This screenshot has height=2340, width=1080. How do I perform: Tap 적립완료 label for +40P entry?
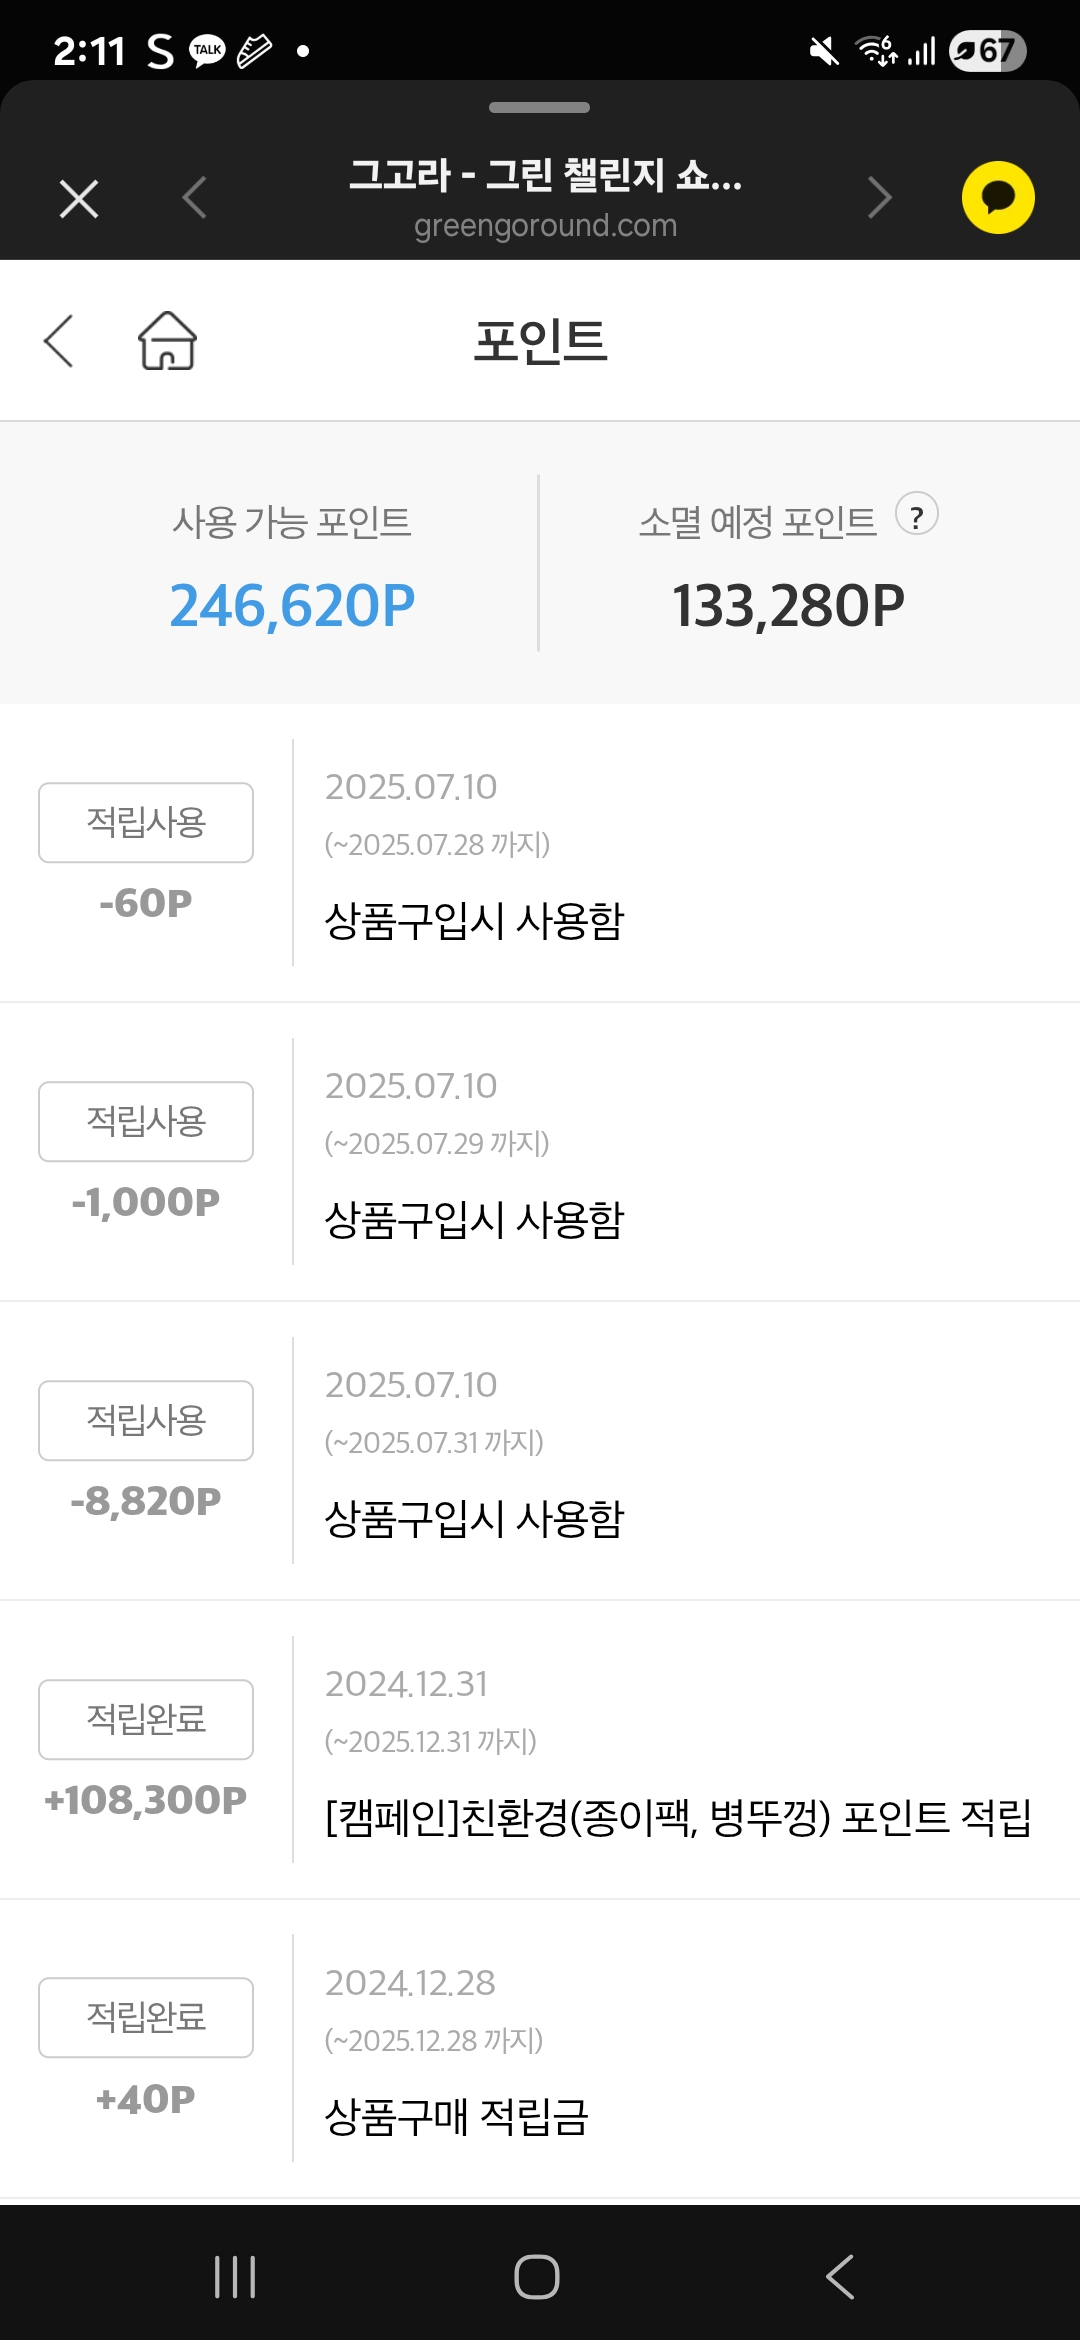pyautogui.click(x=146, y=2017)
